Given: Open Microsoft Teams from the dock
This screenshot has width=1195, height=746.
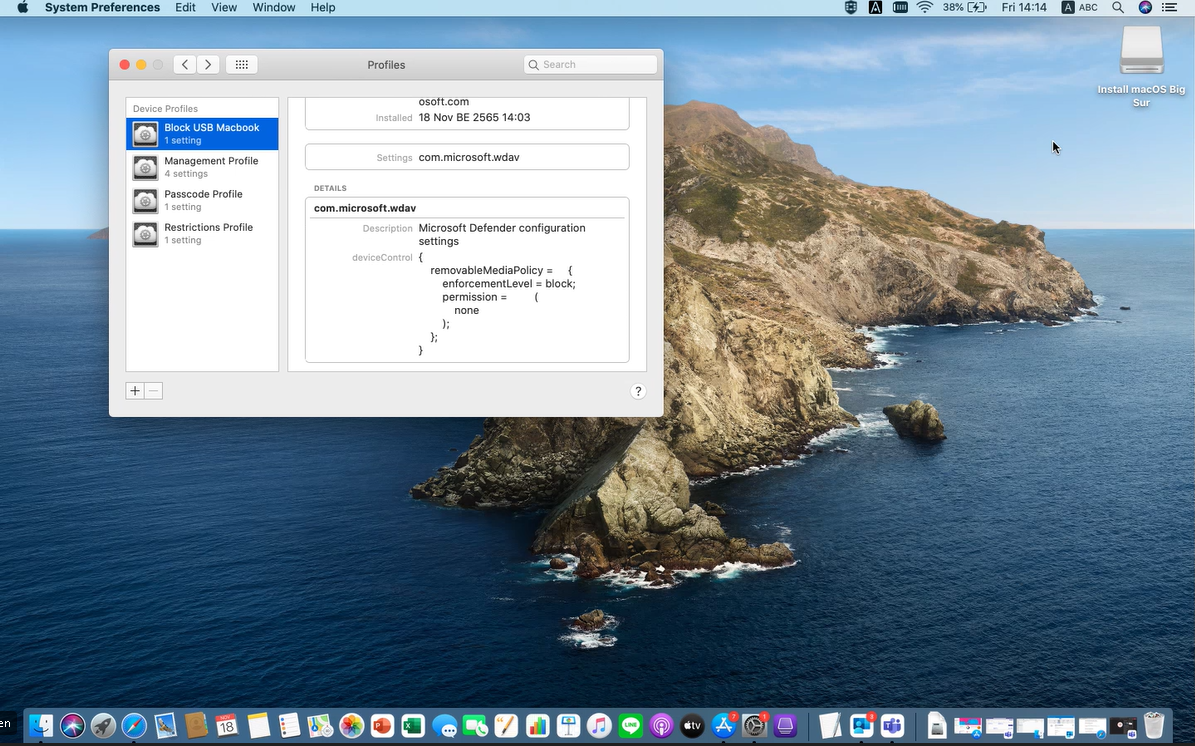Looking at the screenshot, I should point(892,726).
